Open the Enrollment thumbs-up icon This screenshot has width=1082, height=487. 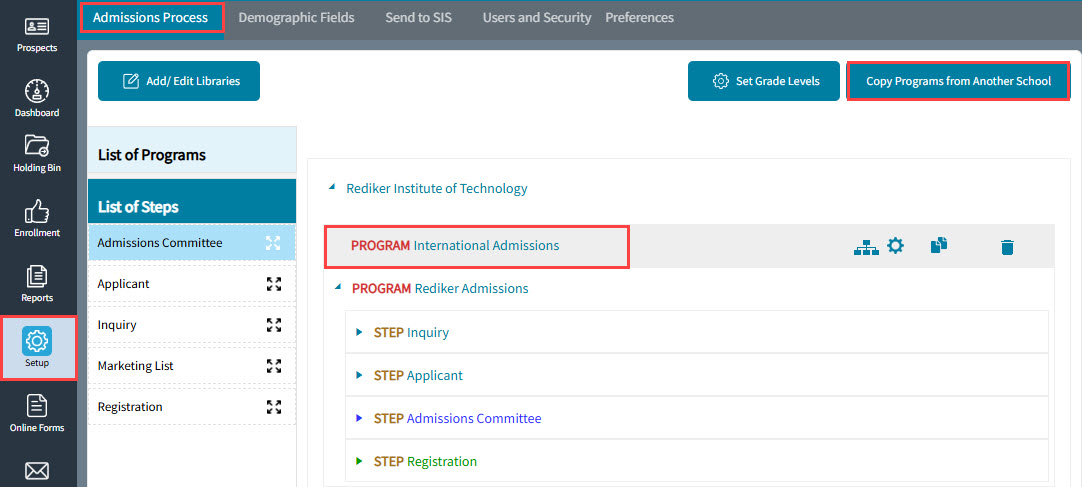37,210
